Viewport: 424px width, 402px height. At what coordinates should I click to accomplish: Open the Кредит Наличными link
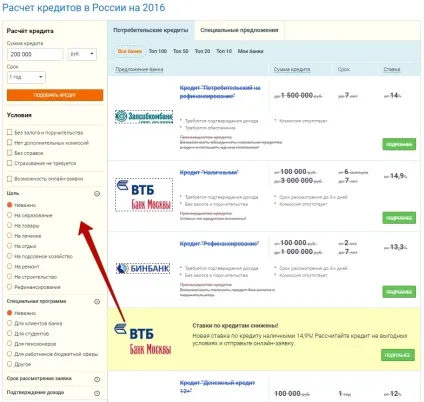coord(209,172)
